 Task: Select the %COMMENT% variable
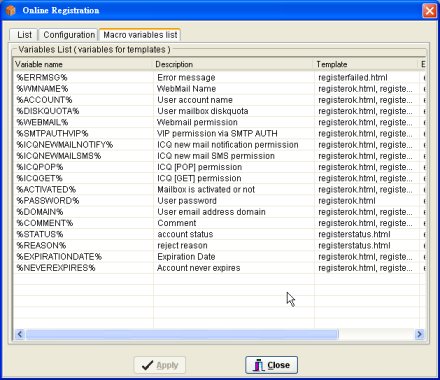pyautogui.click(x=45, y=223)
